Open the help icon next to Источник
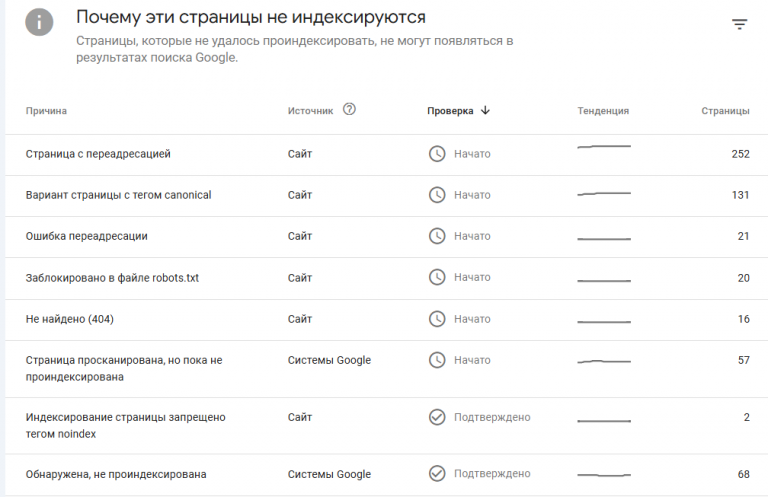Screen dimensions: 768x497 click(x=349, y=109)
